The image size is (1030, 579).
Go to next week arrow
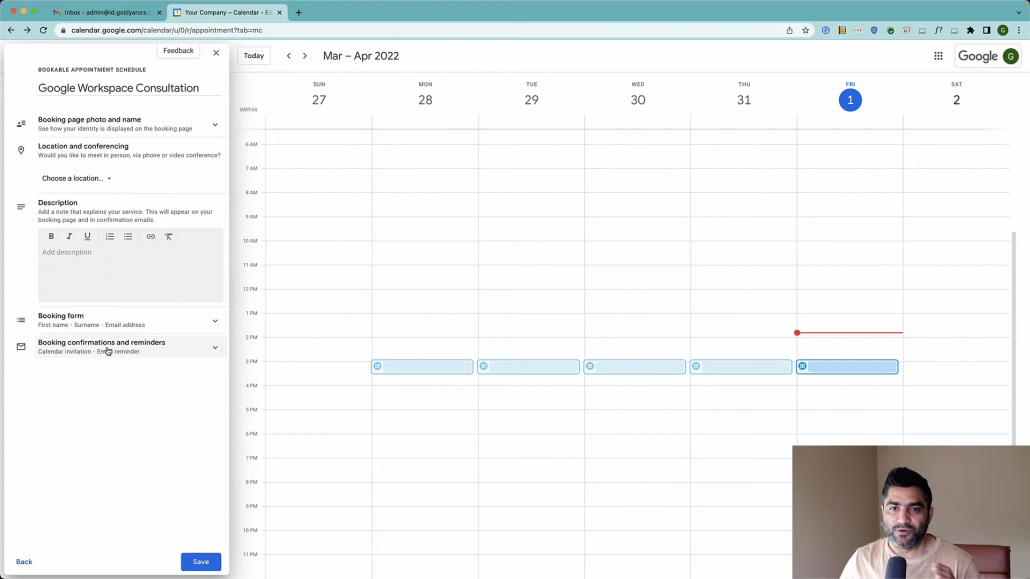[305, 56]
